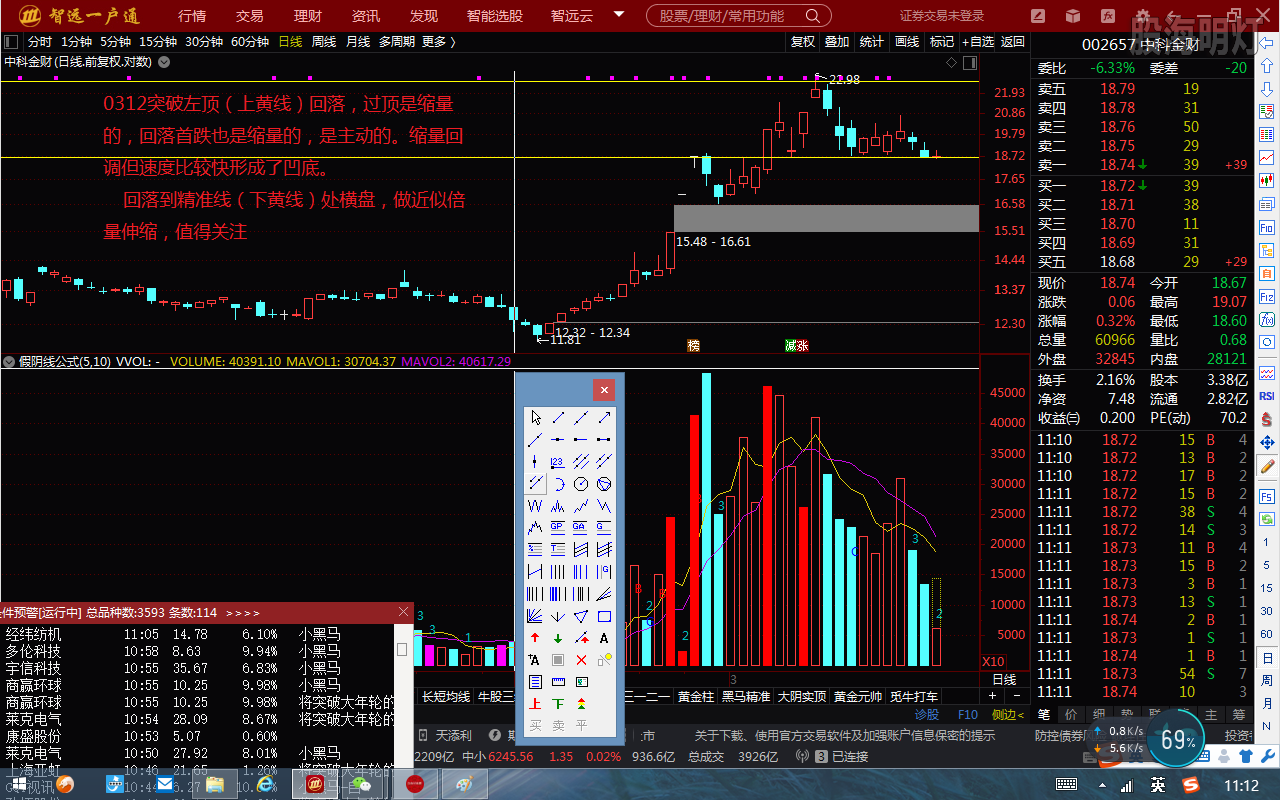
Task: Collapse the side panel via 侧边<
Action: (x=1008, y=715)
